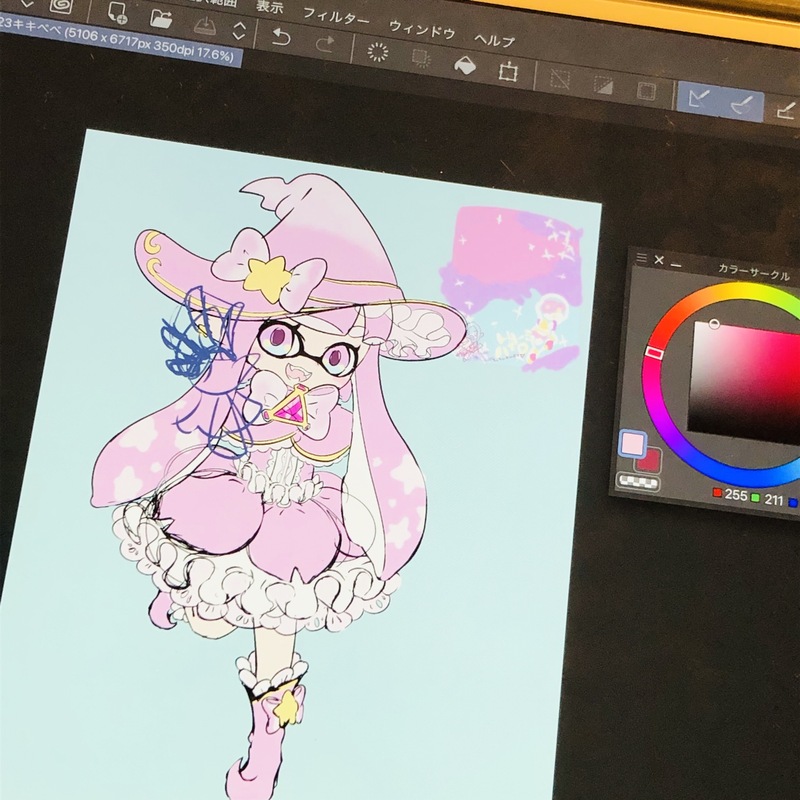Click the Fill bucket icon in command bar
The width and height of the screenshot is (800, 800).
(464, 66)
